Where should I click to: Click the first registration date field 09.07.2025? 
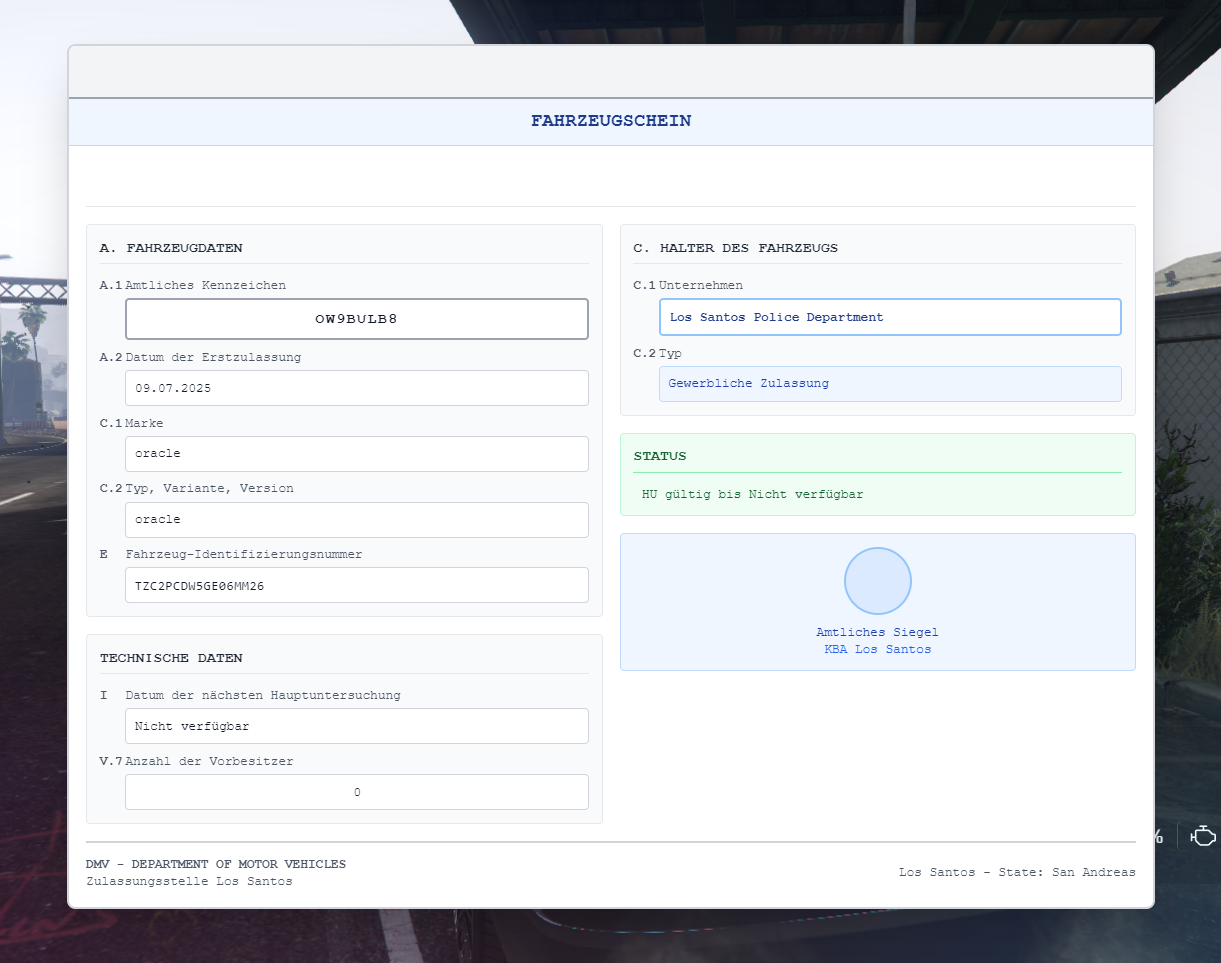pos(356,388)
